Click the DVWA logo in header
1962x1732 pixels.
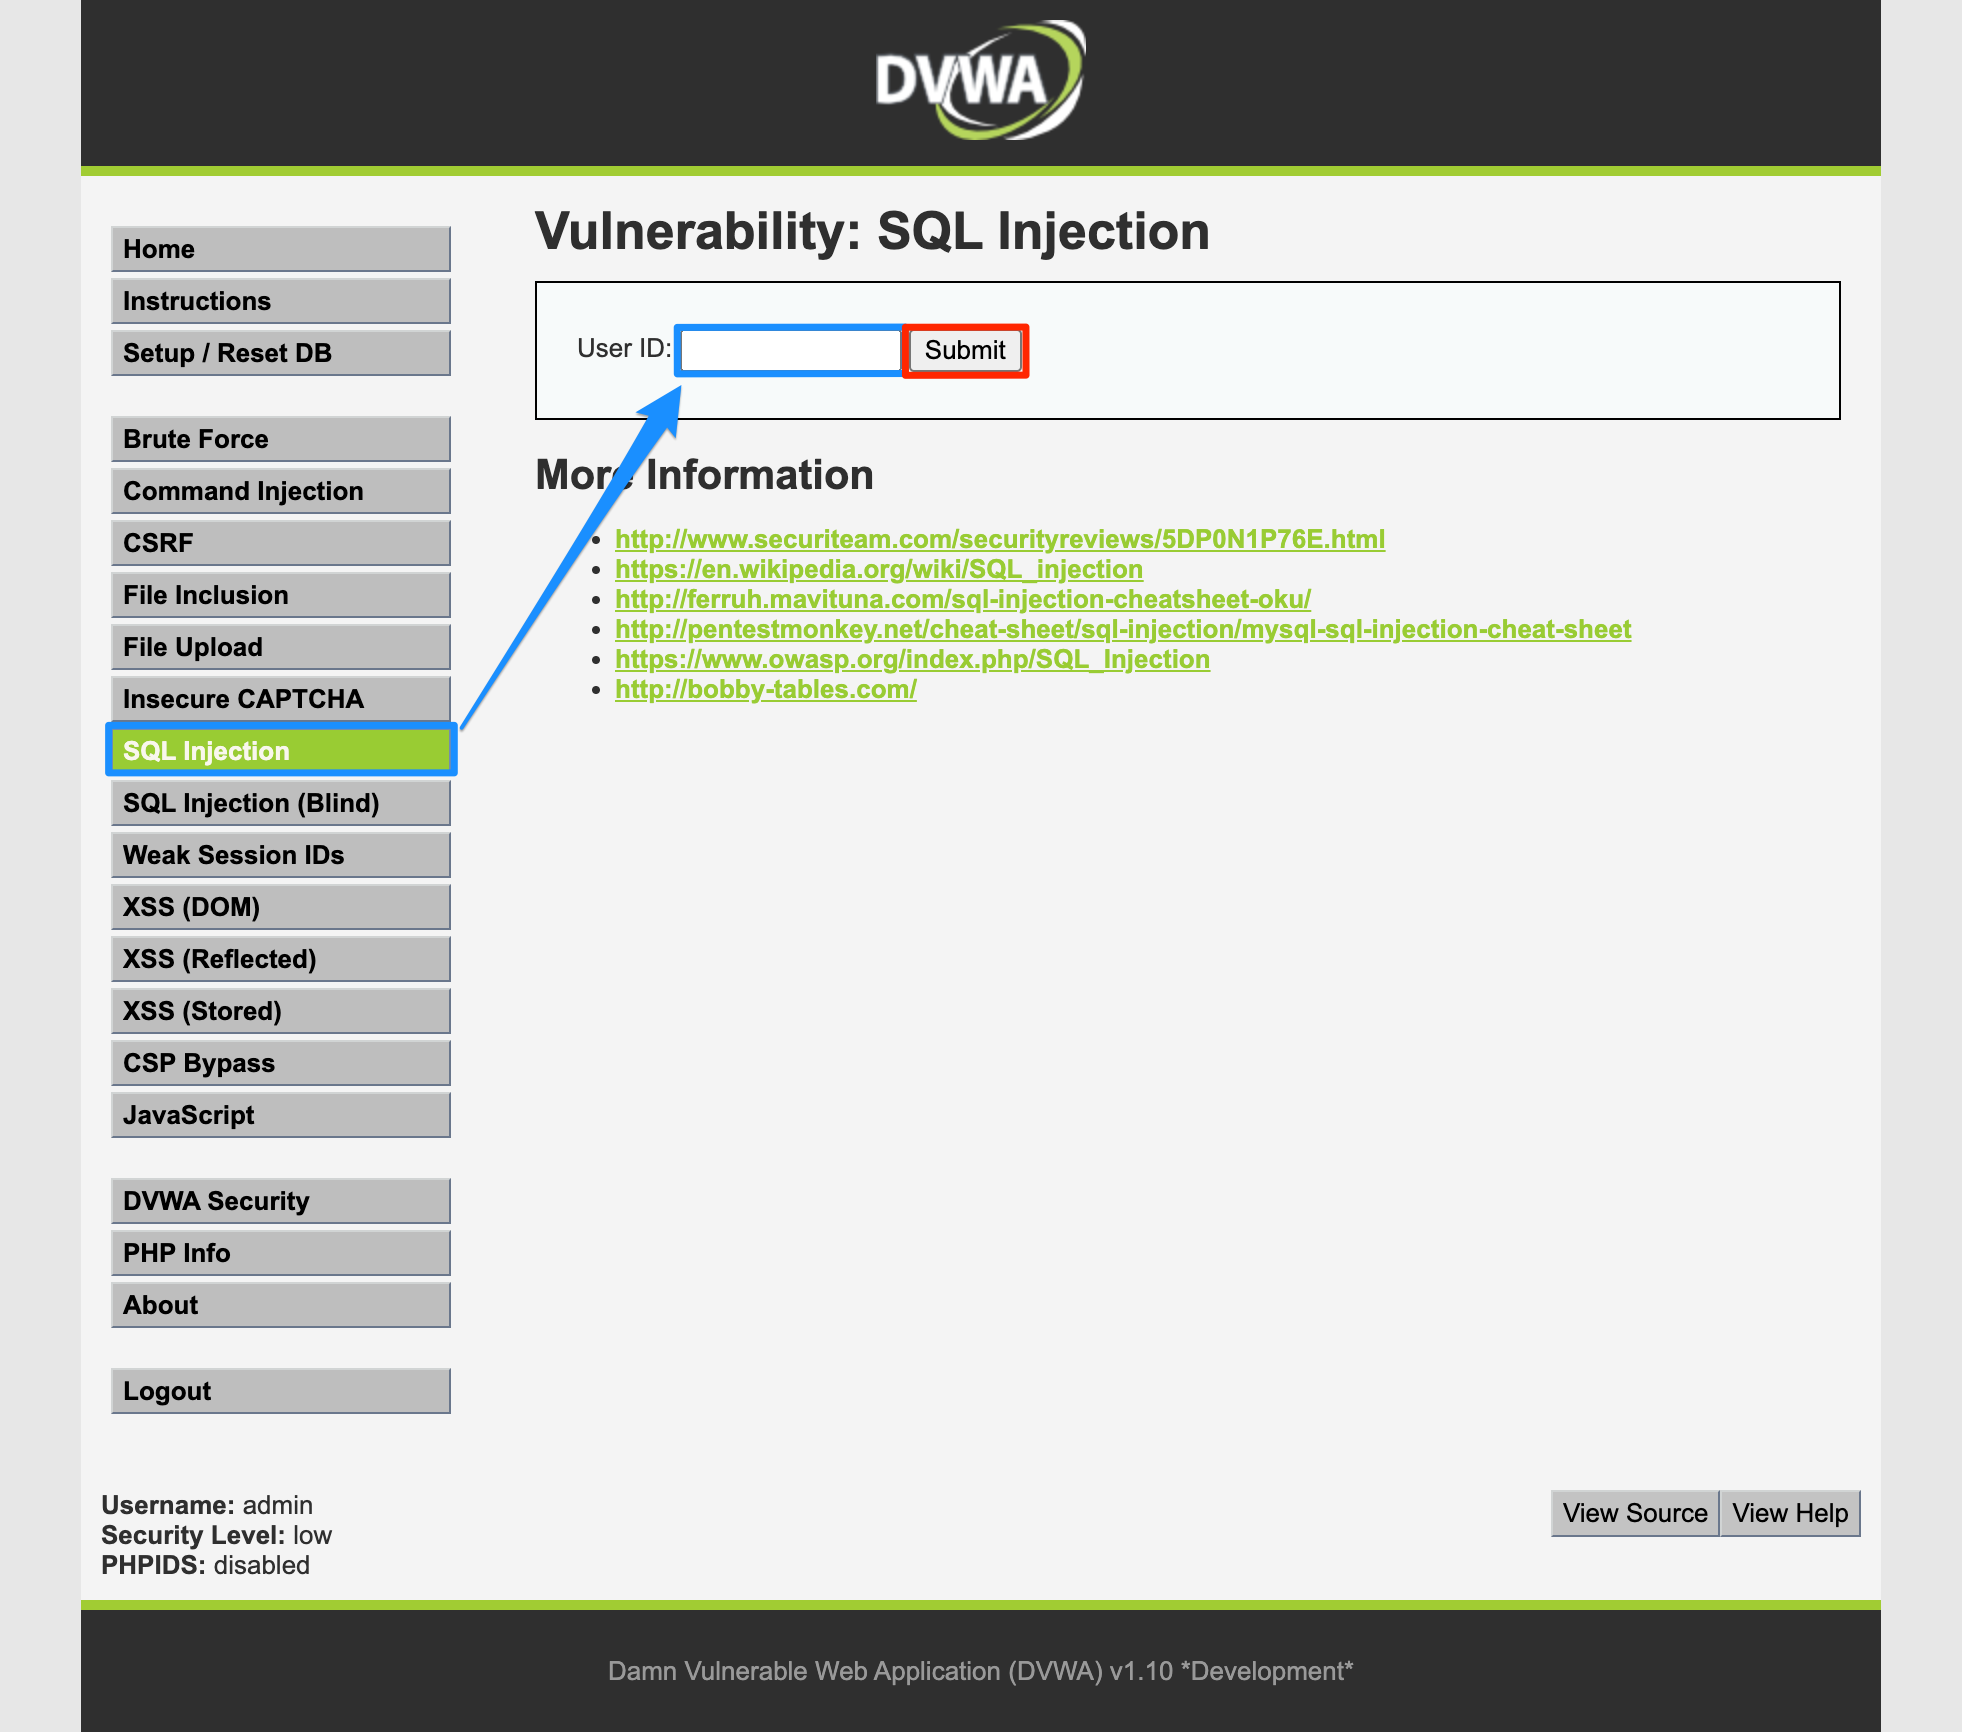pyautogui.click(x=981, y=80)
